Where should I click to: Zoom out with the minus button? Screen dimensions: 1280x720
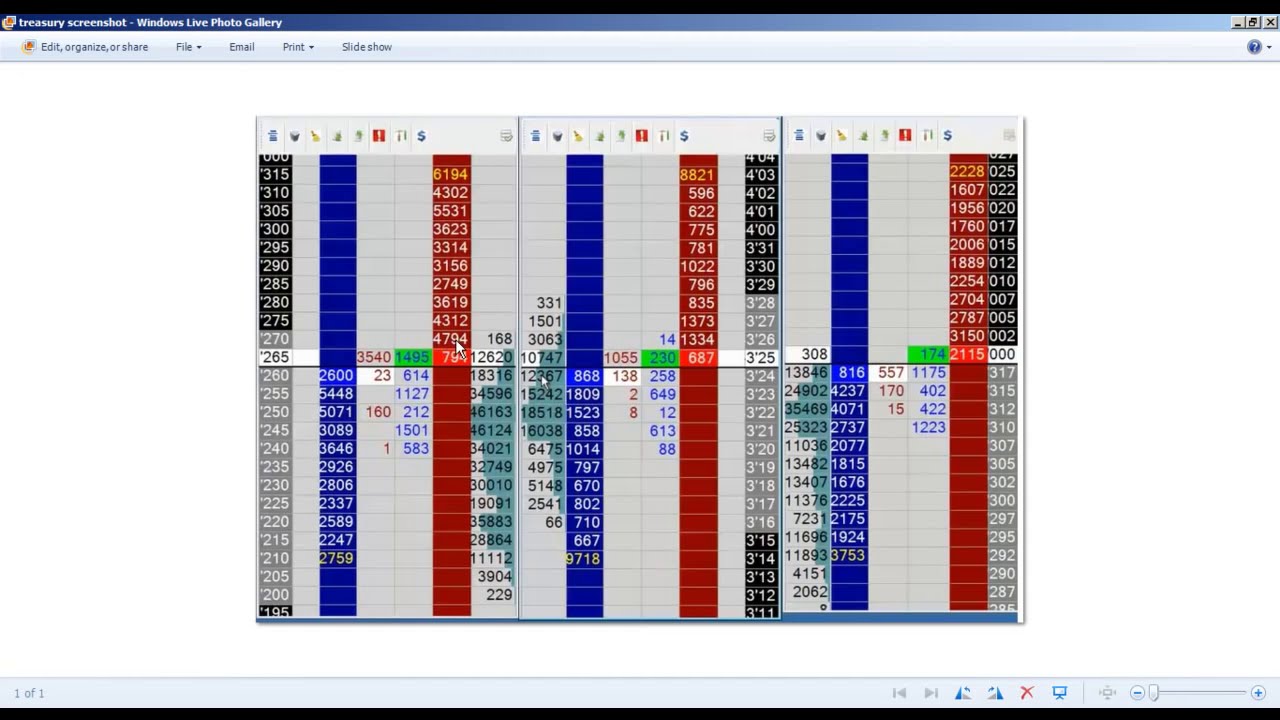tap(1137, 693)
